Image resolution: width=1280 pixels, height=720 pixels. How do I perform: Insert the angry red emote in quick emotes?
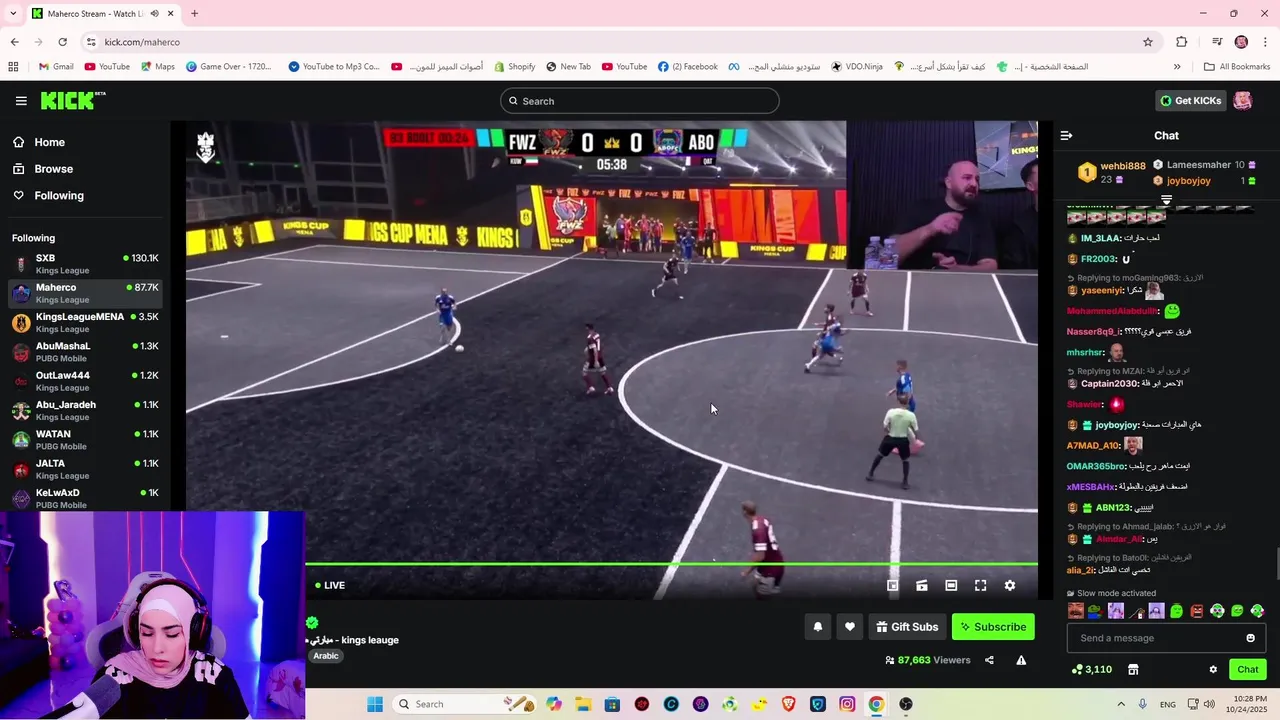(x=1197, y=611)
